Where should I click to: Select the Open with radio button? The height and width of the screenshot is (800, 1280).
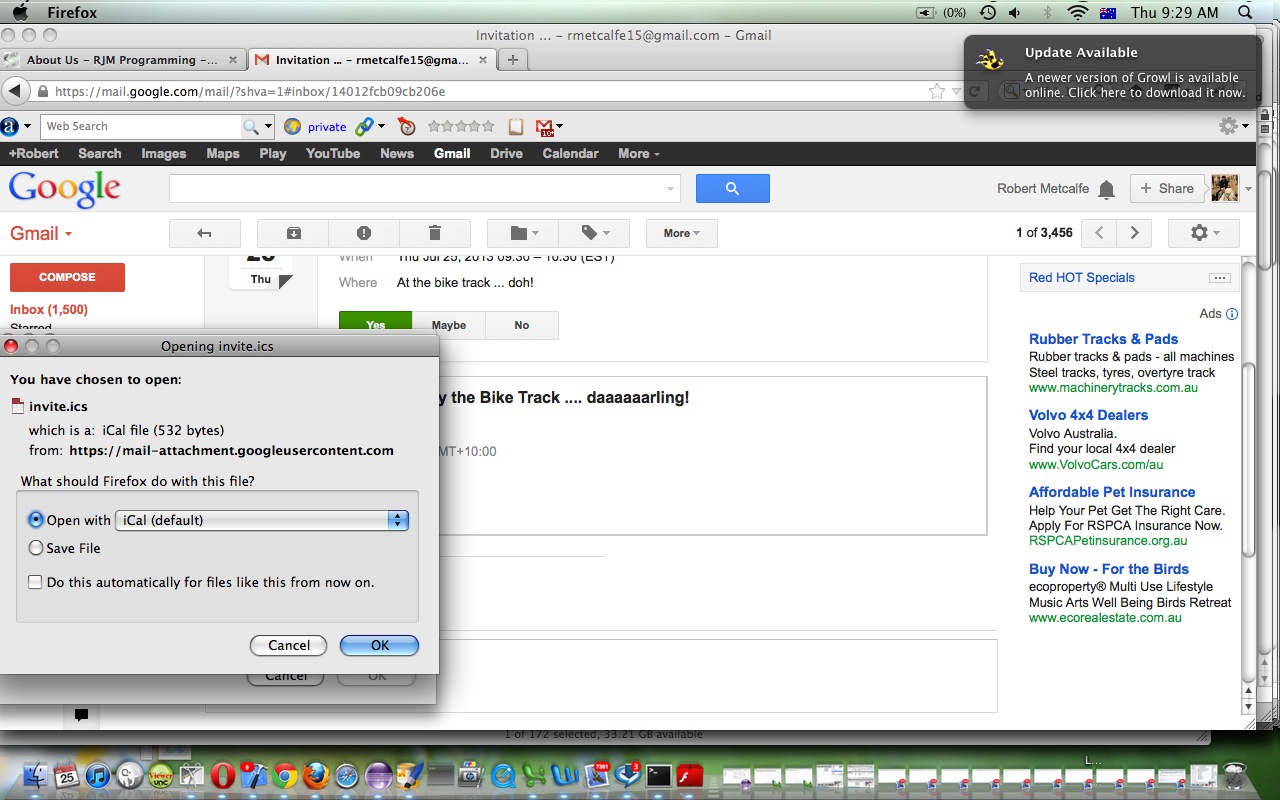pyautogui.click(x=36, y=520)
